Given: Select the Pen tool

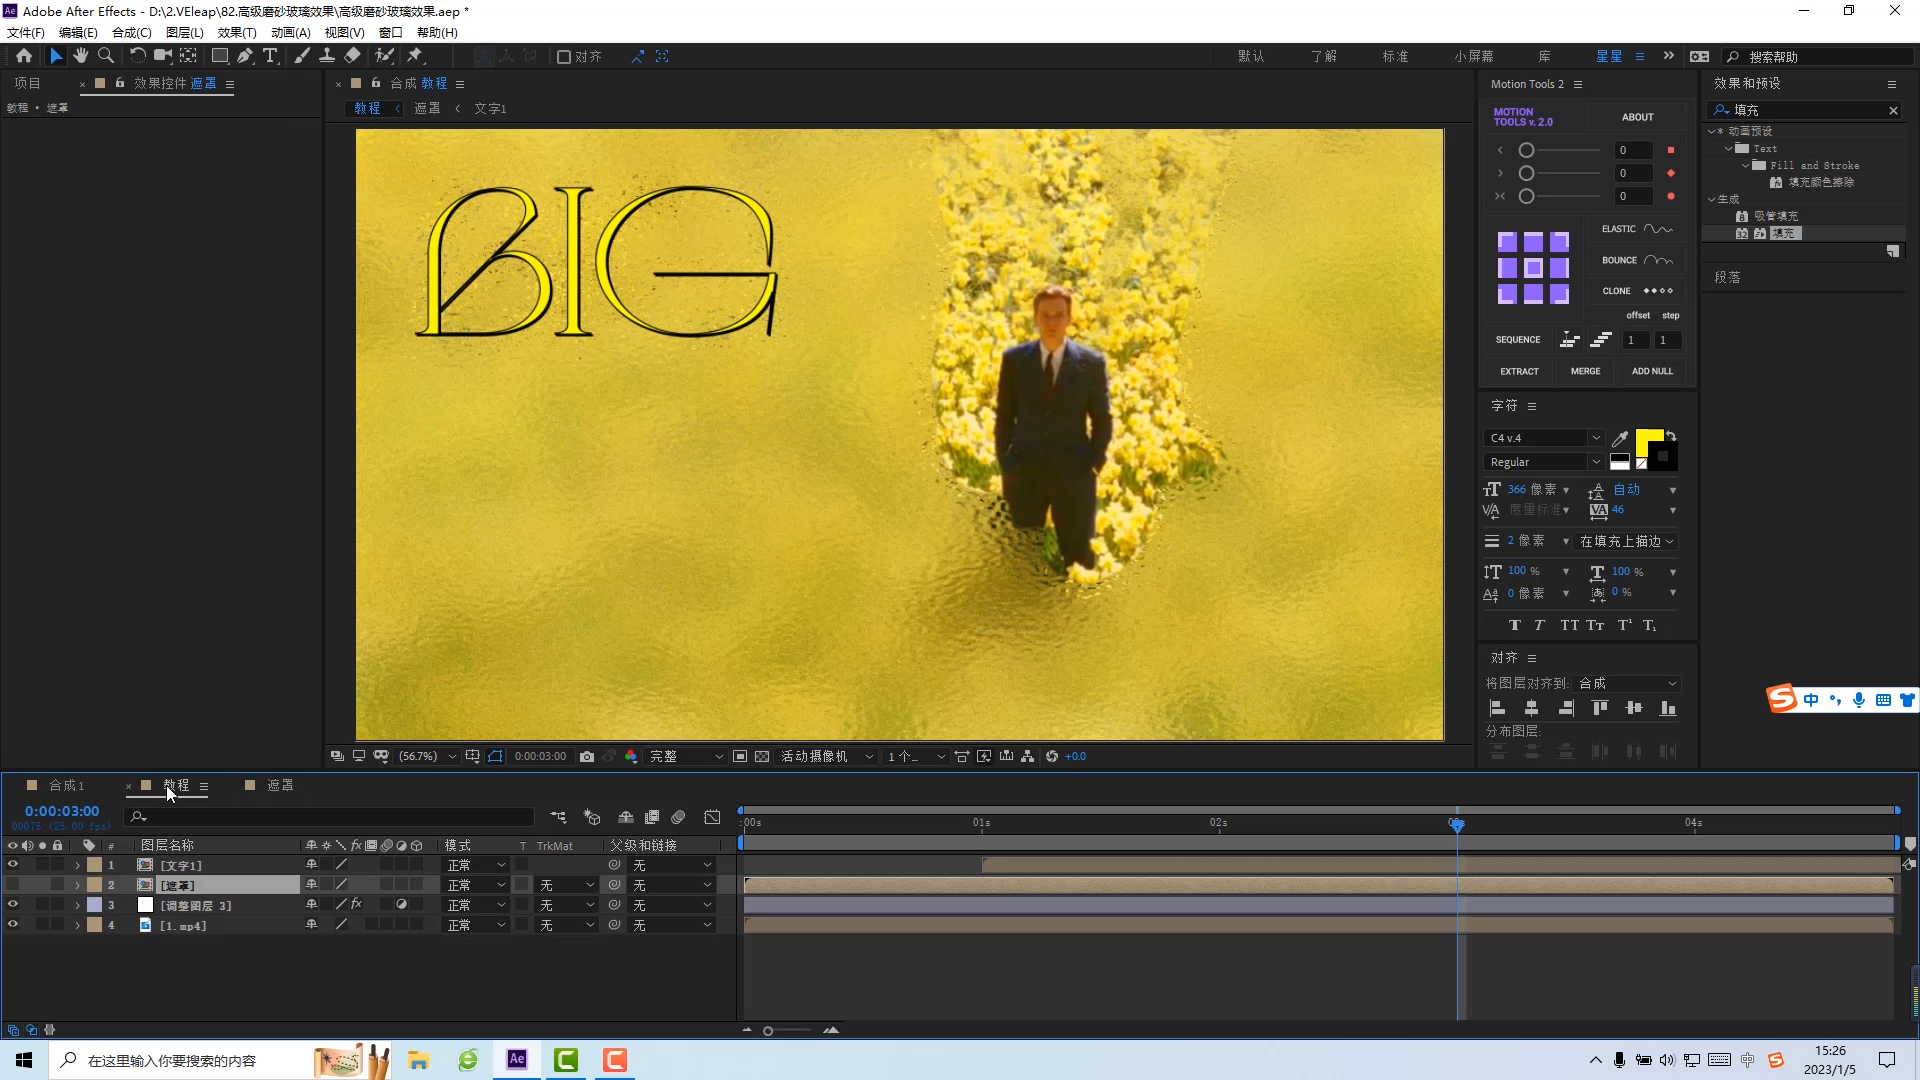Looking at the screenshot, I should (x=245, y=56).
